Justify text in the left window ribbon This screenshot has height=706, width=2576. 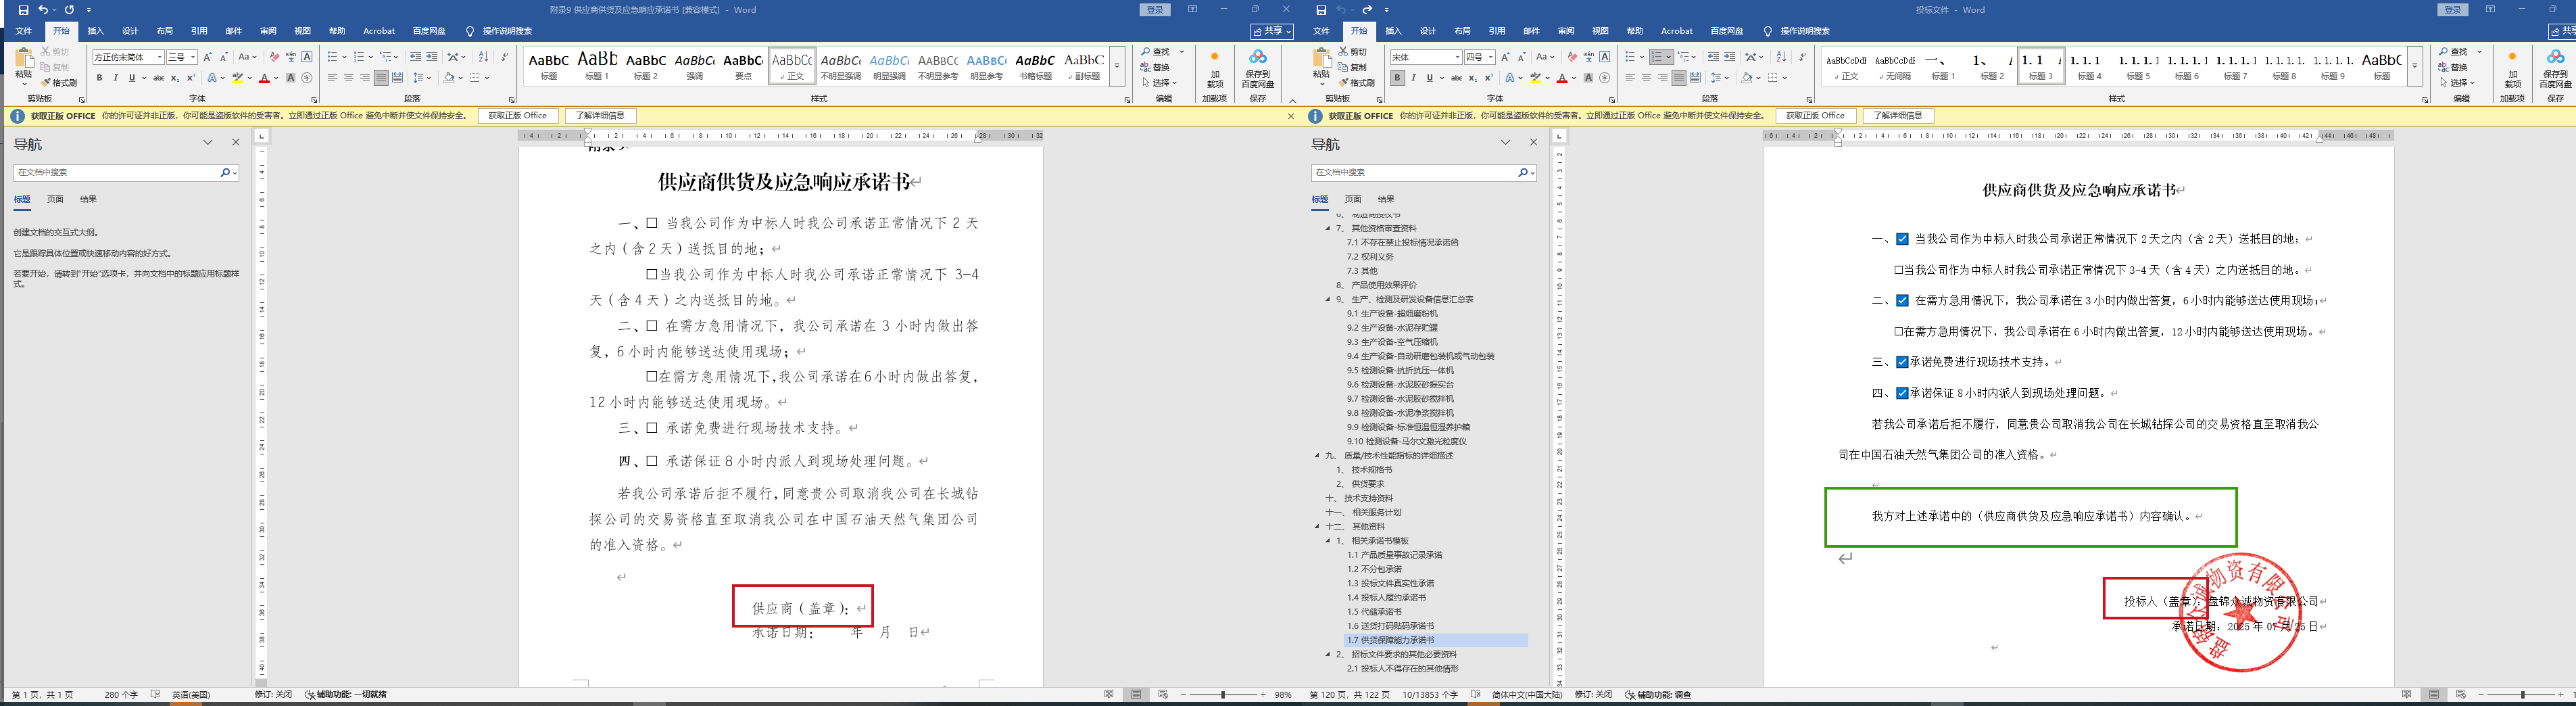pos(381,78)
